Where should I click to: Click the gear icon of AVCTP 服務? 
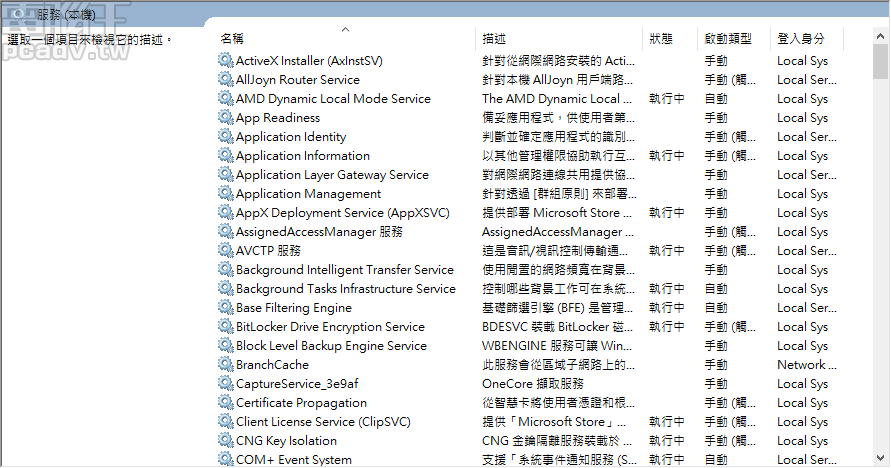(226, 250)
